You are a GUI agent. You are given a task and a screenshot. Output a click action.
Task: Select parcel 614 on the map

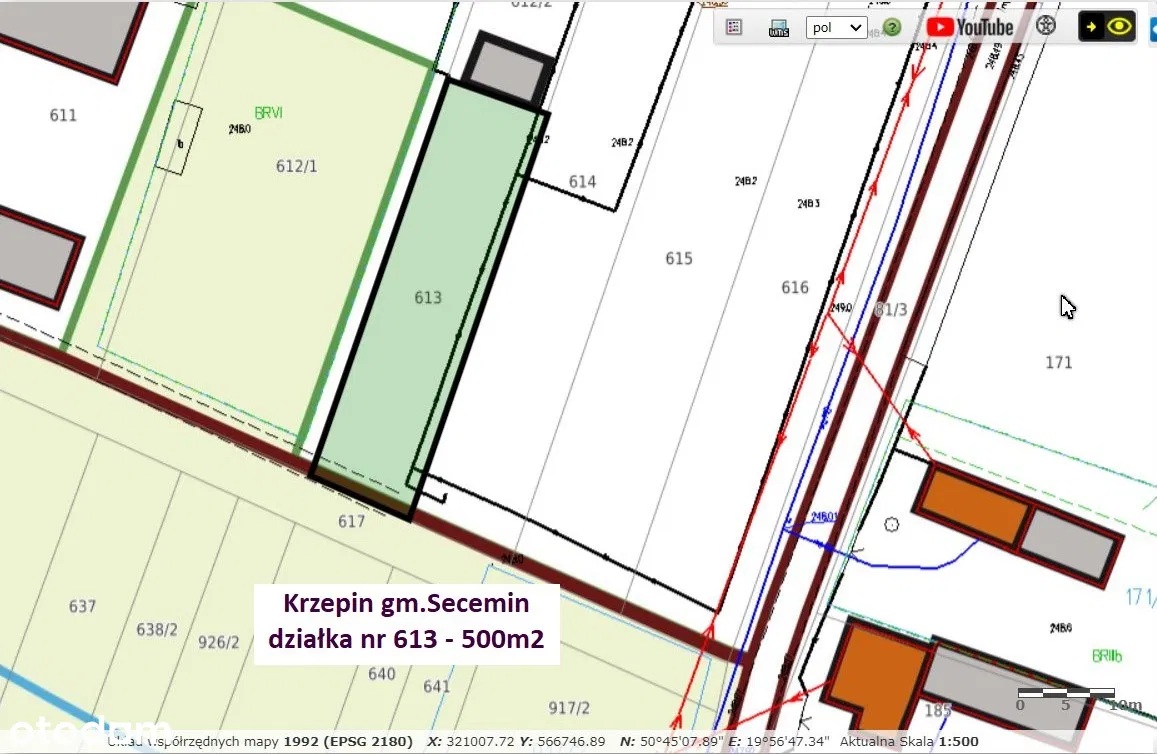[x=582, y=181]
